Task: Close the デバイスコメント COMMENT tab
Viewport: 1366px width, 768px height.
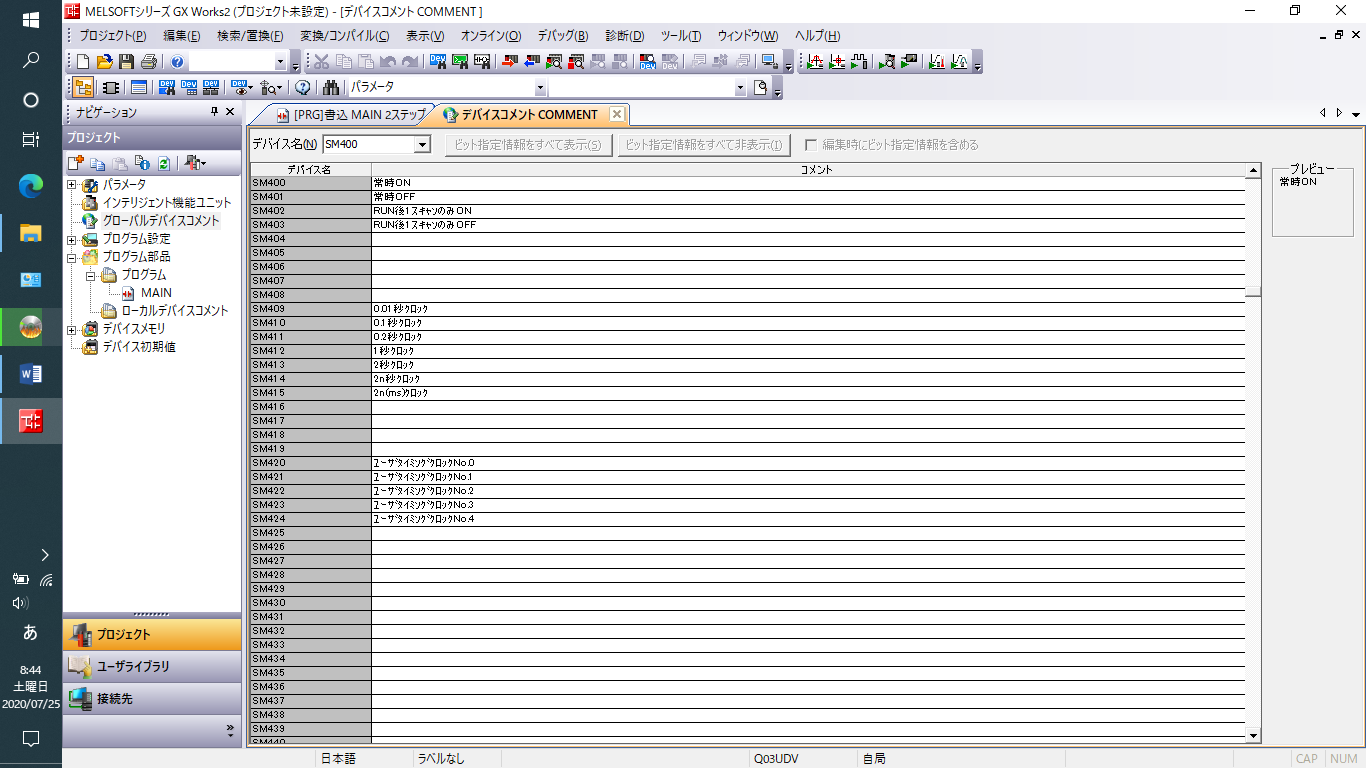Action: pyautogui.click(x=617, y=114)
